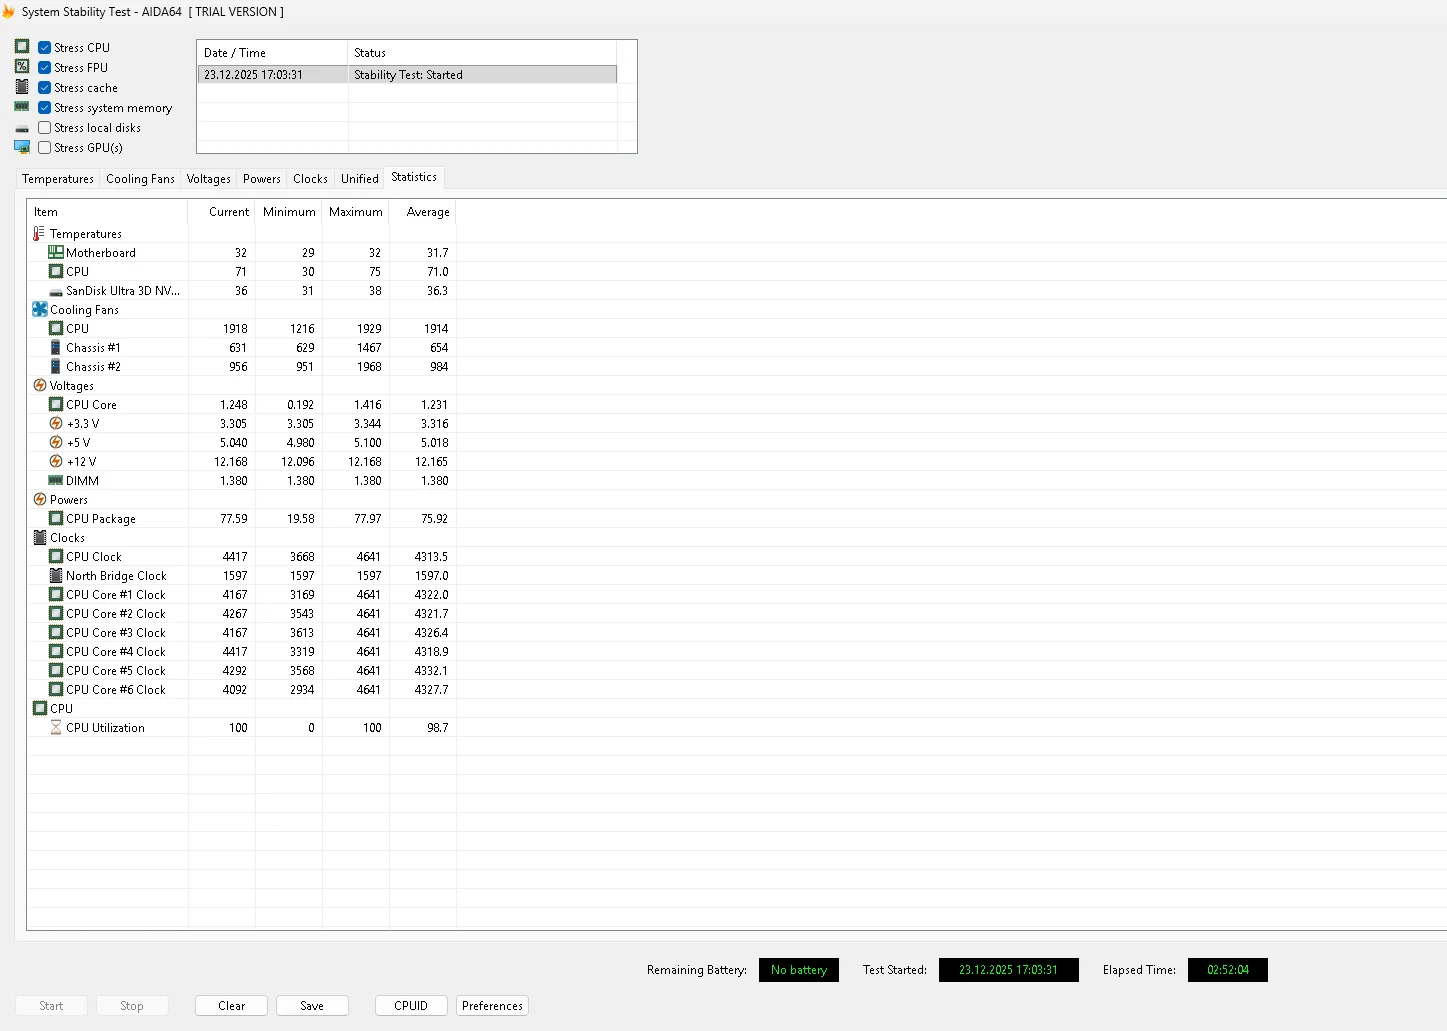Click the lightning icon beside Voltages
The image size is (1447, 1031).
[x=40, y=386]
